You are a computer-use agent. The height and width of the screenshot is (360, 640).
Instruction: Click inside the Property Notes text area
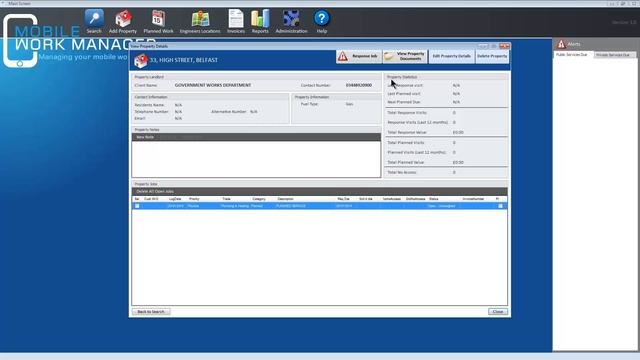click(256, 159)
